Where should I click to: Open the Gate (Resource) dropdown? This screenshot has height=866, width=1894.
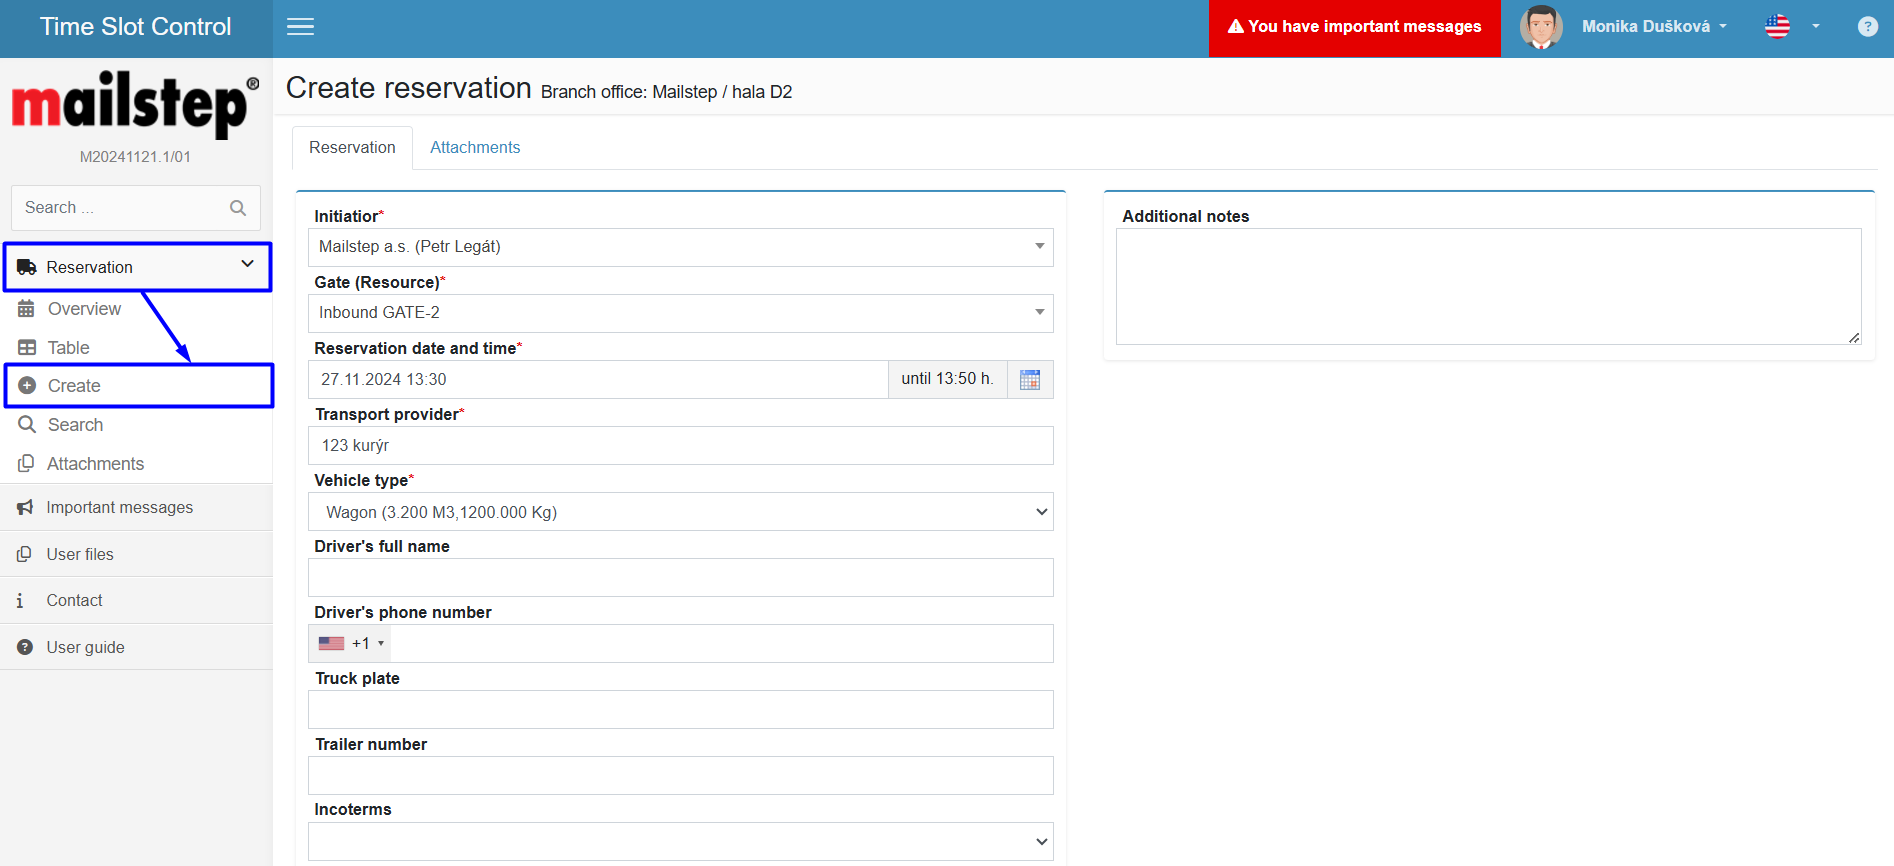680,313
